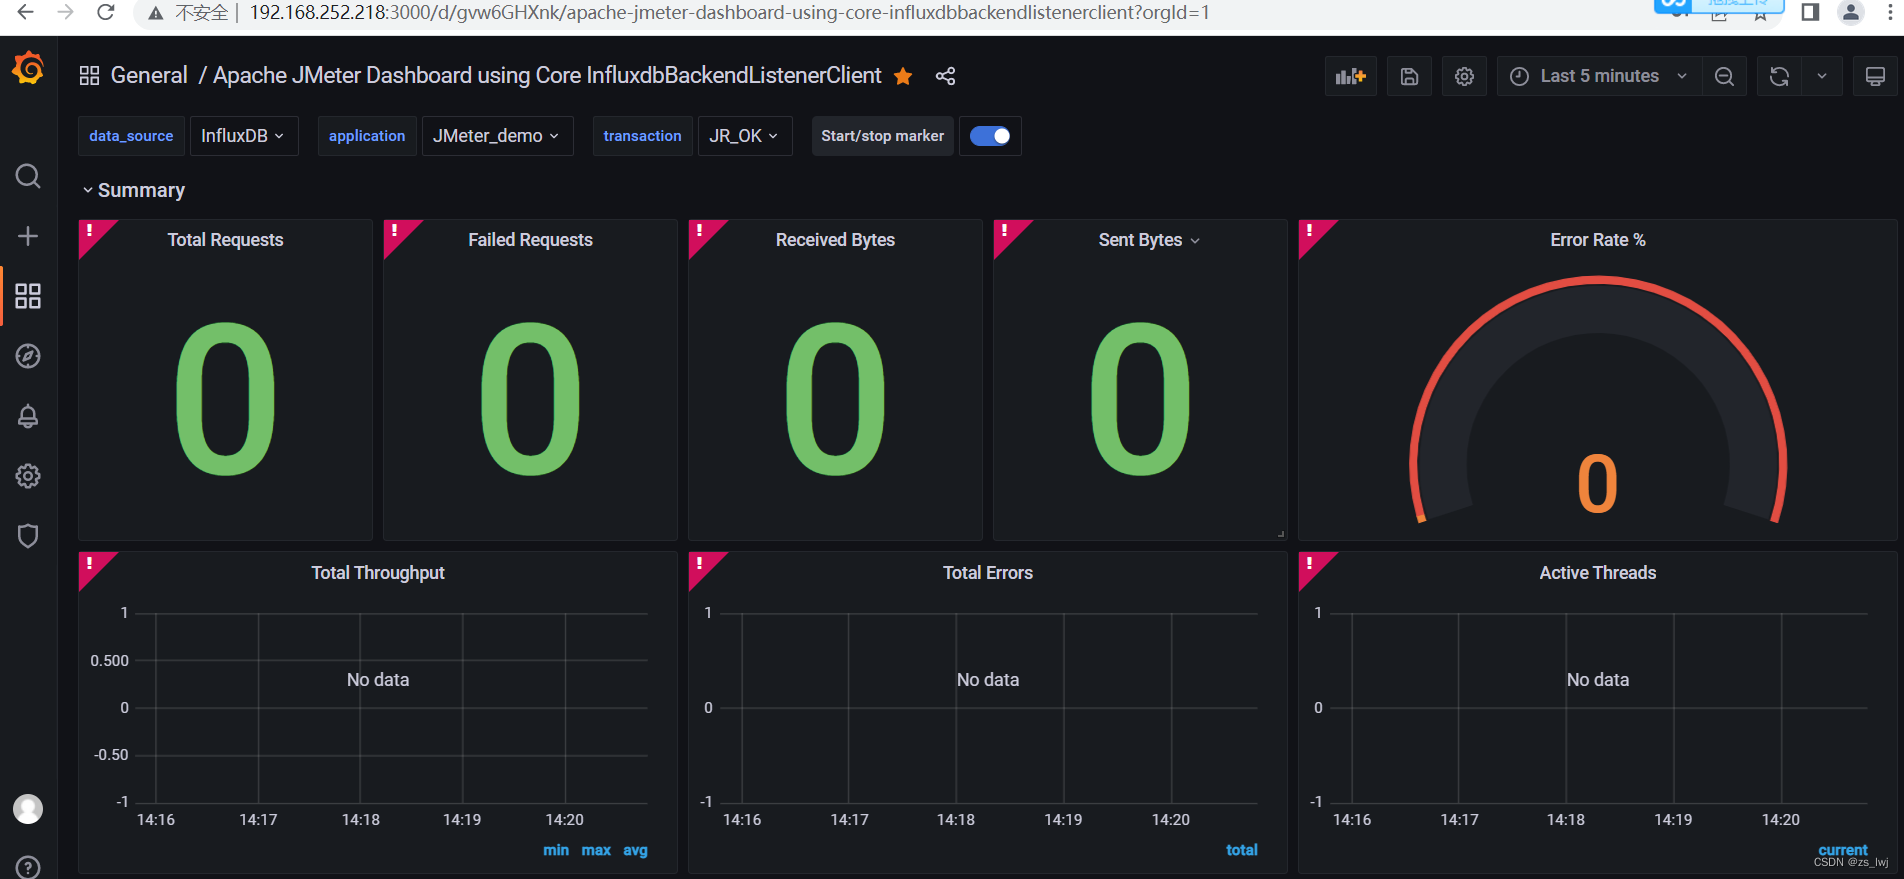Screen dimensions: 1904x879
Task: Open the Sent Bytes panel menu
Action: point(1195,241)
